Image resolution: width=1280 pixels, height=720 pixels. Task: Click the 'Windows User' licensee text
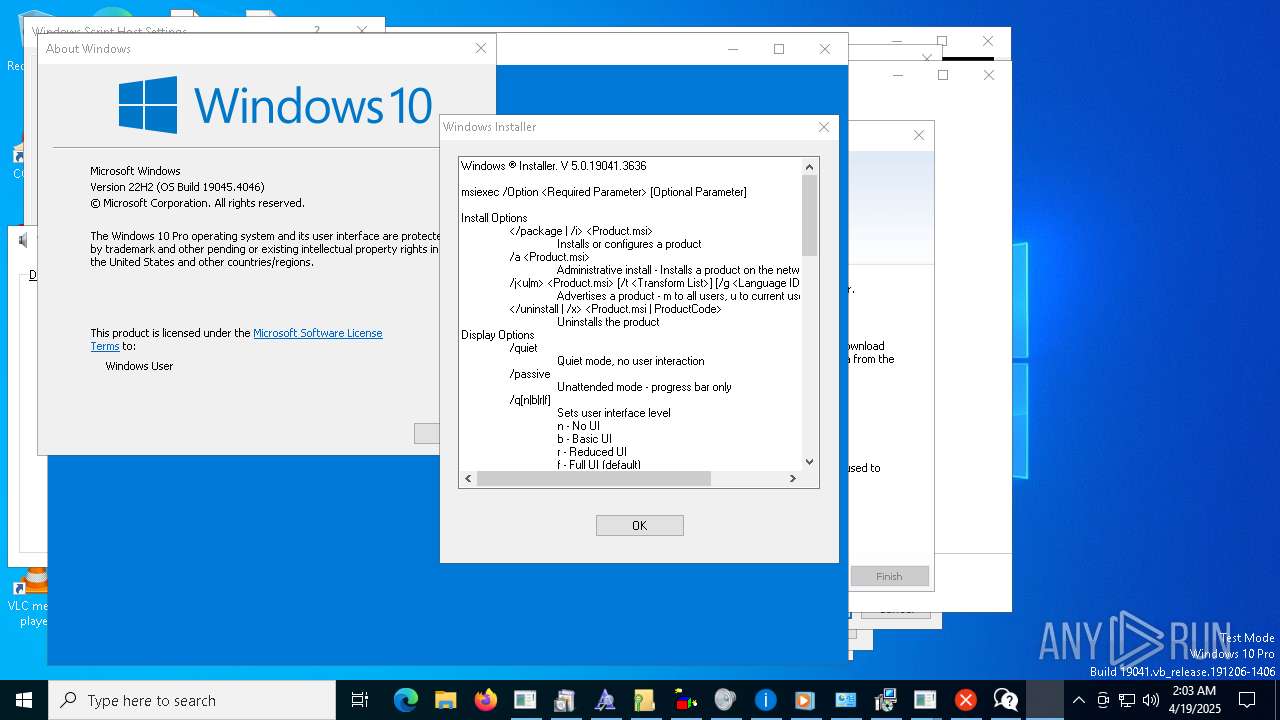coord(139,366)
